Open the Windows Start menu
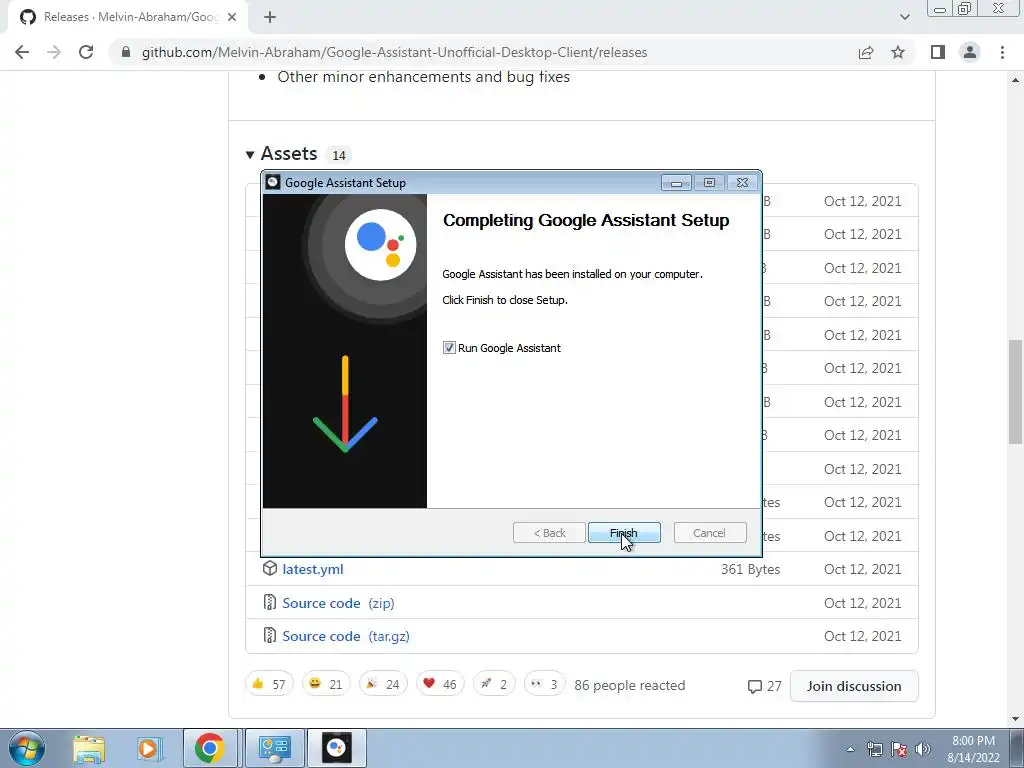Screen dimensions: 1024x768 27,748
